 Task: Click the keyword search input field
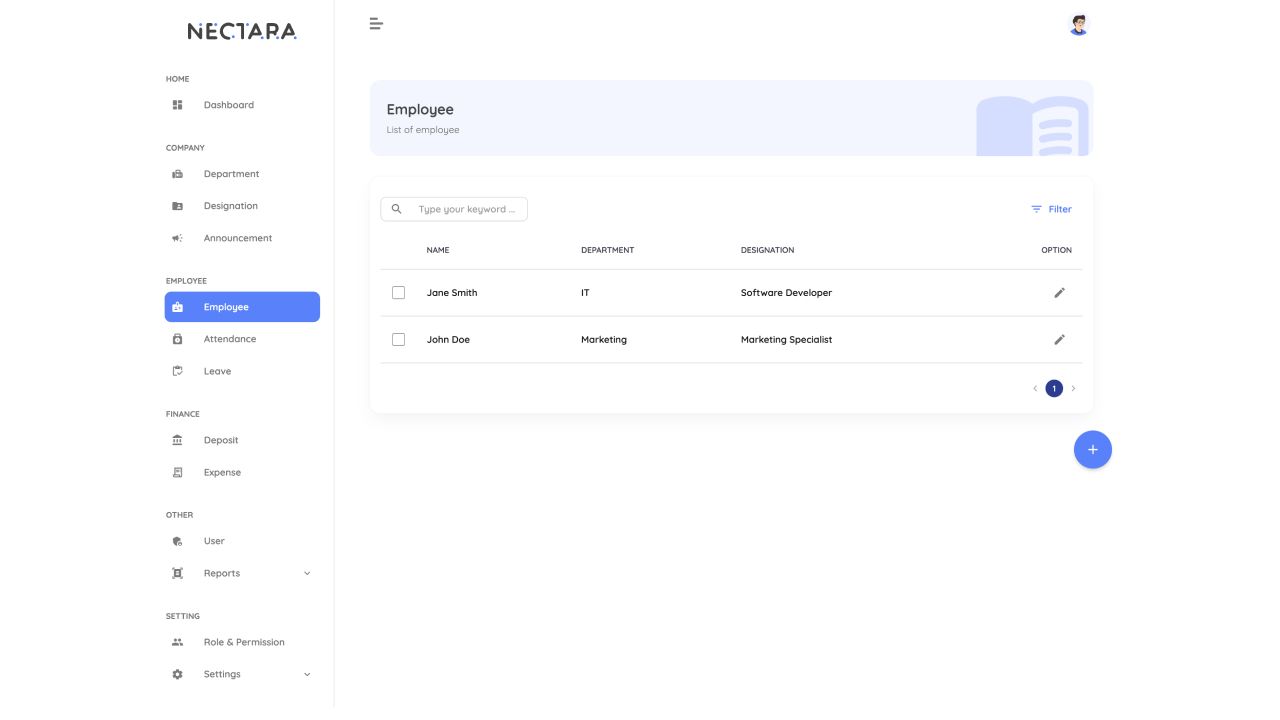tap(466, 209)
